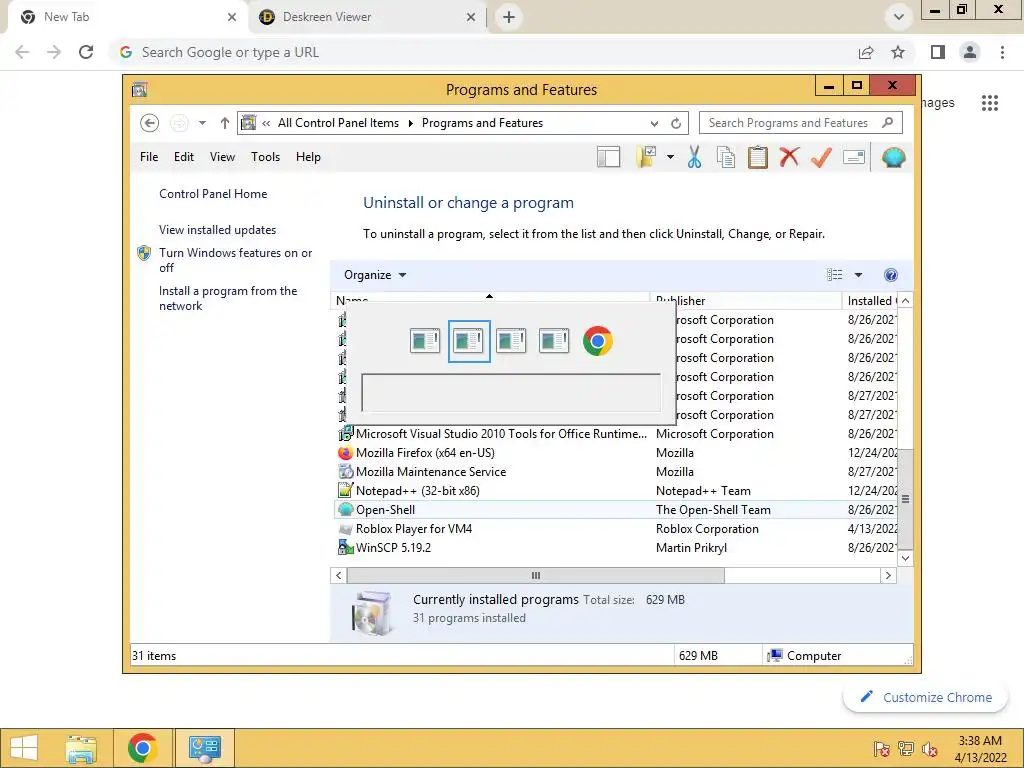Open the blue Help question mark icon
Image resolution: width=1024 pixels, height=768 pixels.
coord(890,275)
